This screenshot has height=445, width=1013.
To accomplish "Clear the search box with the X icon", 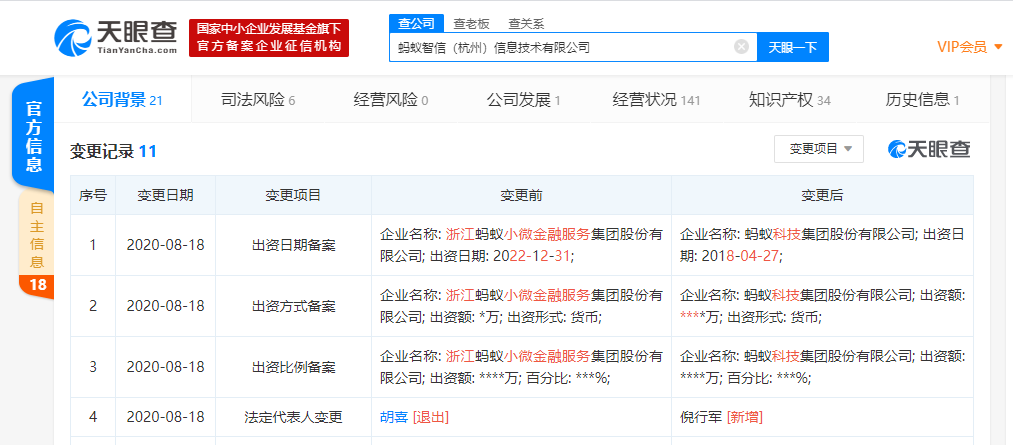I will (742, 47).
